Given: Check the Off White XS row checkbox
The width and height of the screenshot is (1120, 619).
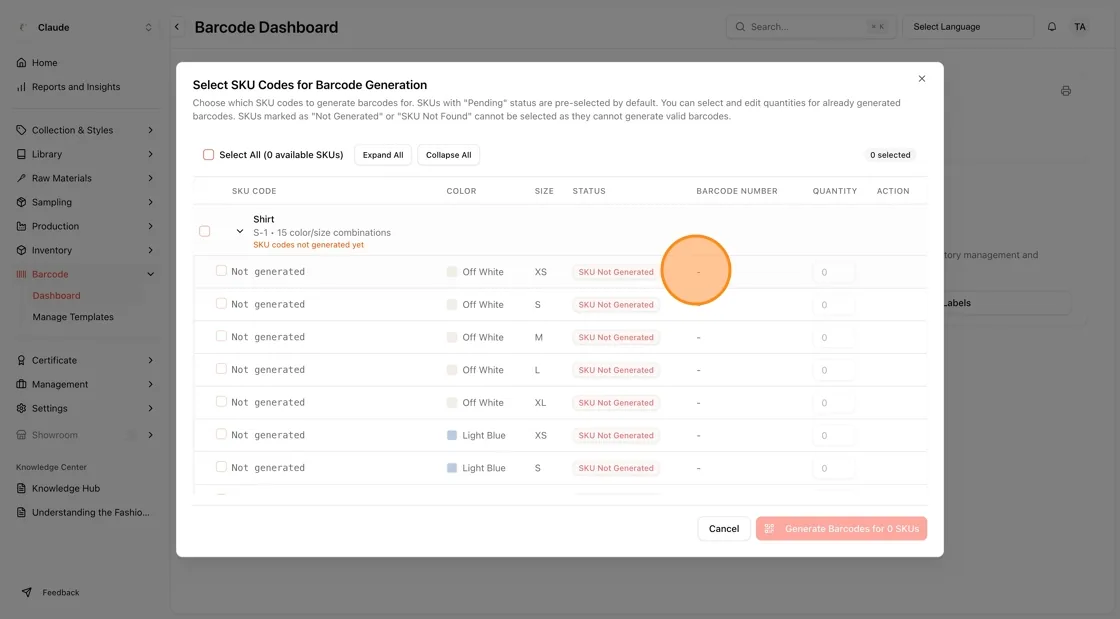Looking at the screenshot, I should point(221,271).
